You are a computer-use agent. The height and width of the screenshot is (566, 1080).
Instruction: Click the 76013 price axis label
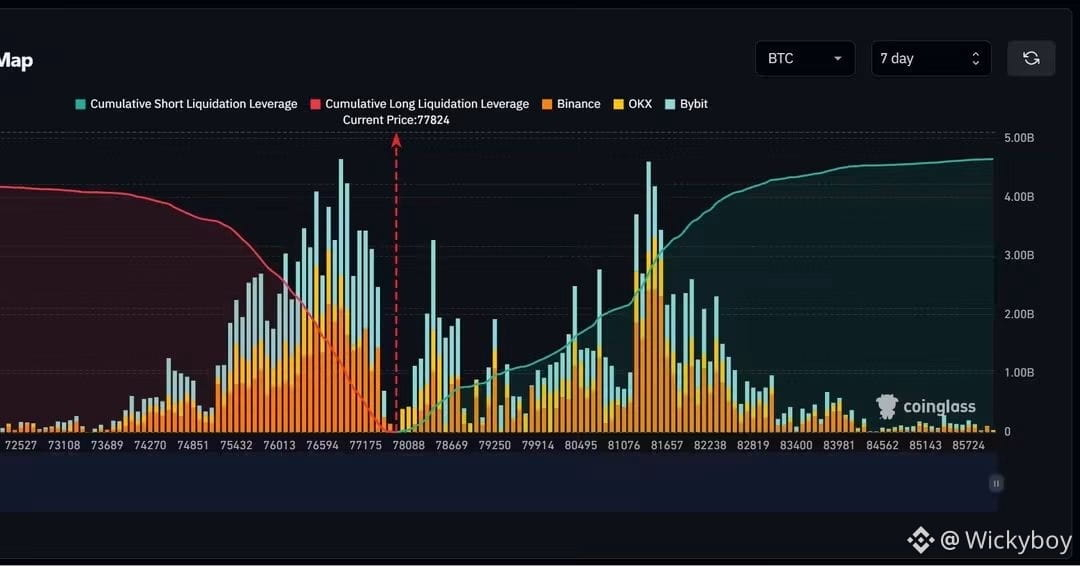(x=279, y=446)
